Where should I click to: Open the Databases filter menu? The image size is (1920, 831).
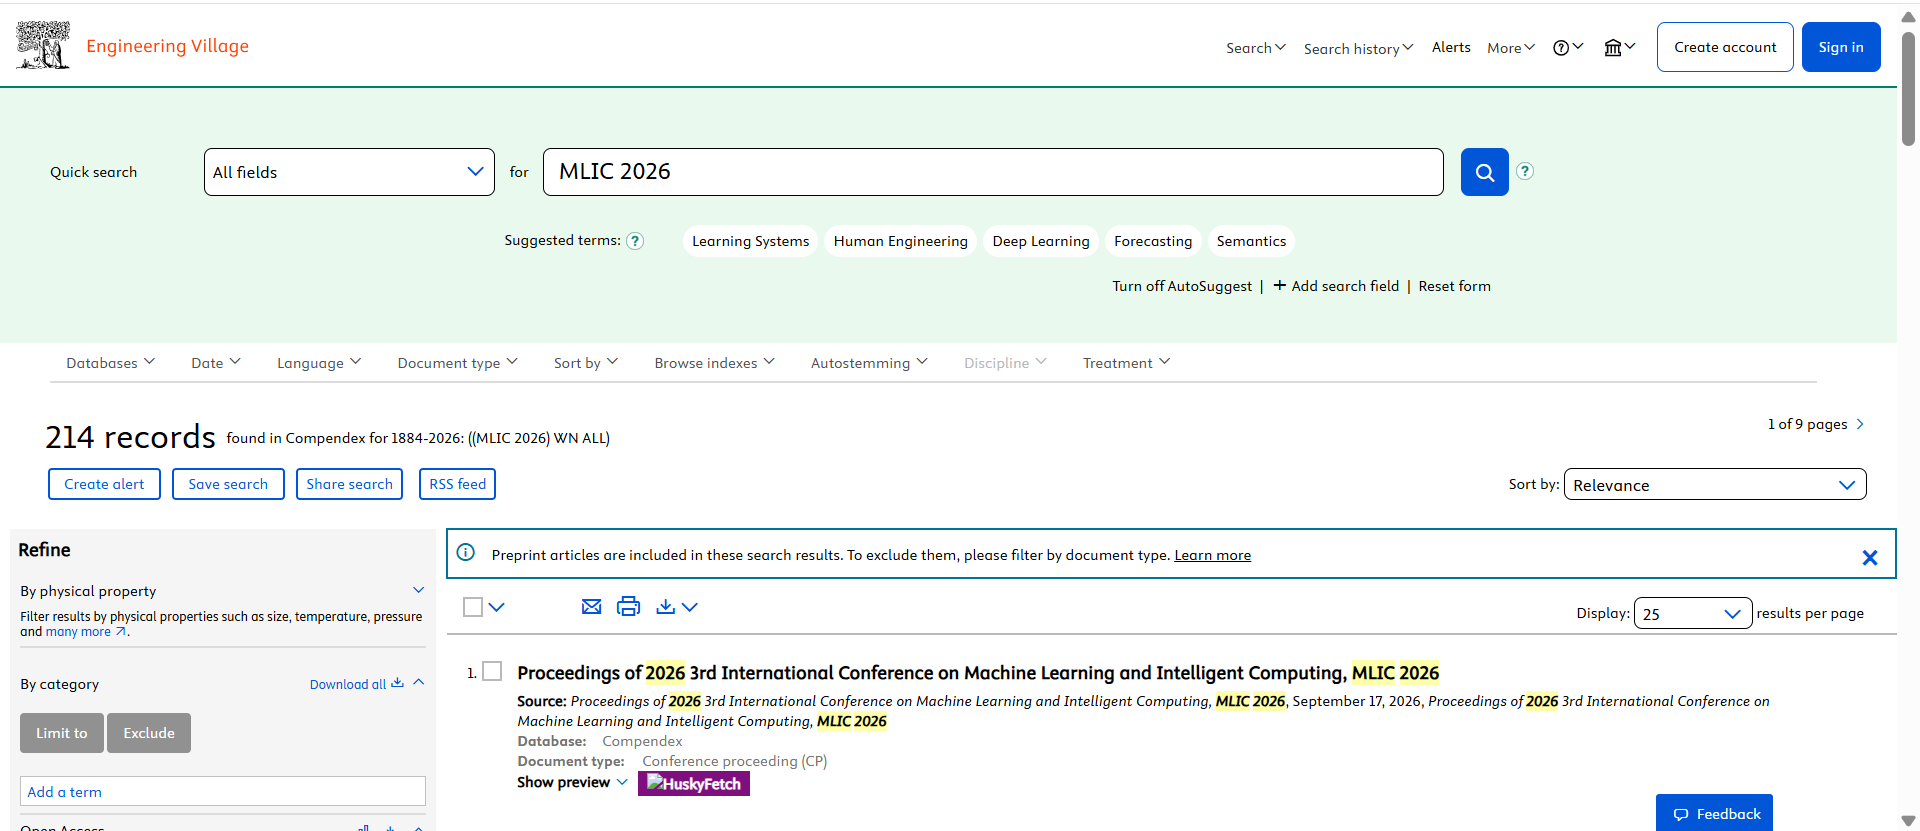pyautogui.click(x=110, y=363)
